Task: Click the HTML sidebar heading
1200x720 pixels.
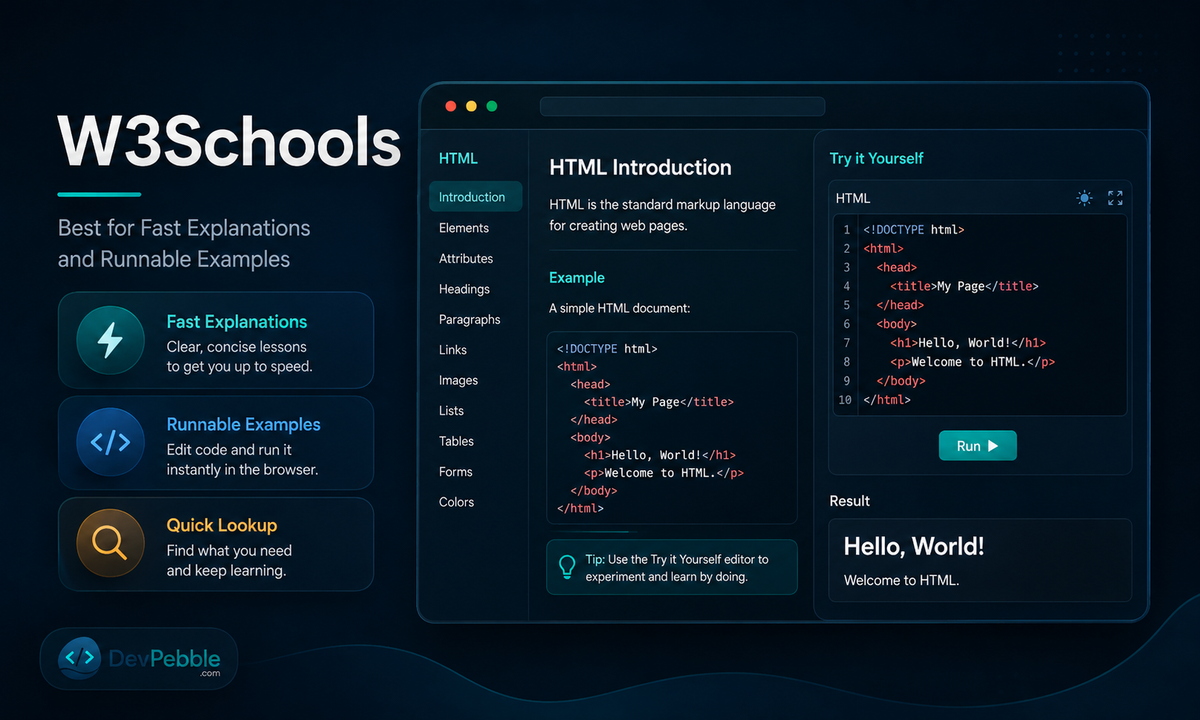Action: pyautogui.click(x=458, y=158)
